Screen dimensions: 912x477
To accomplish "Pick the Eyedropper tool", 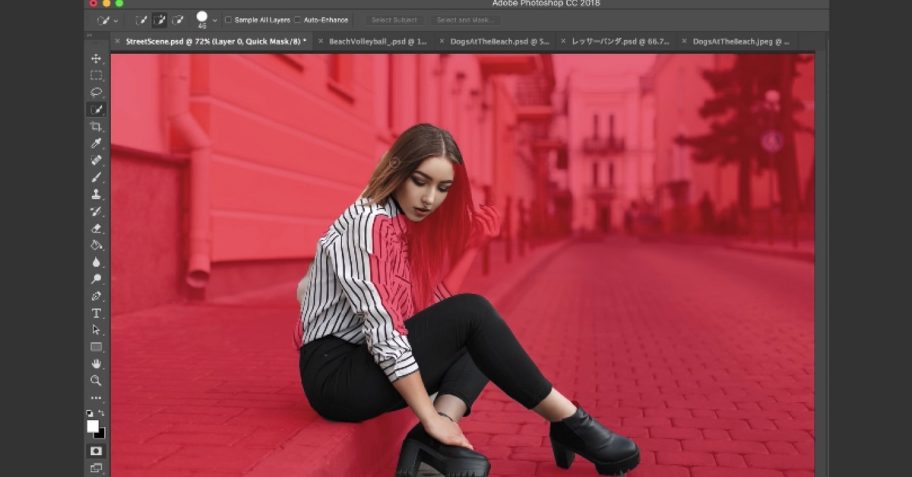I will (96, 143).
